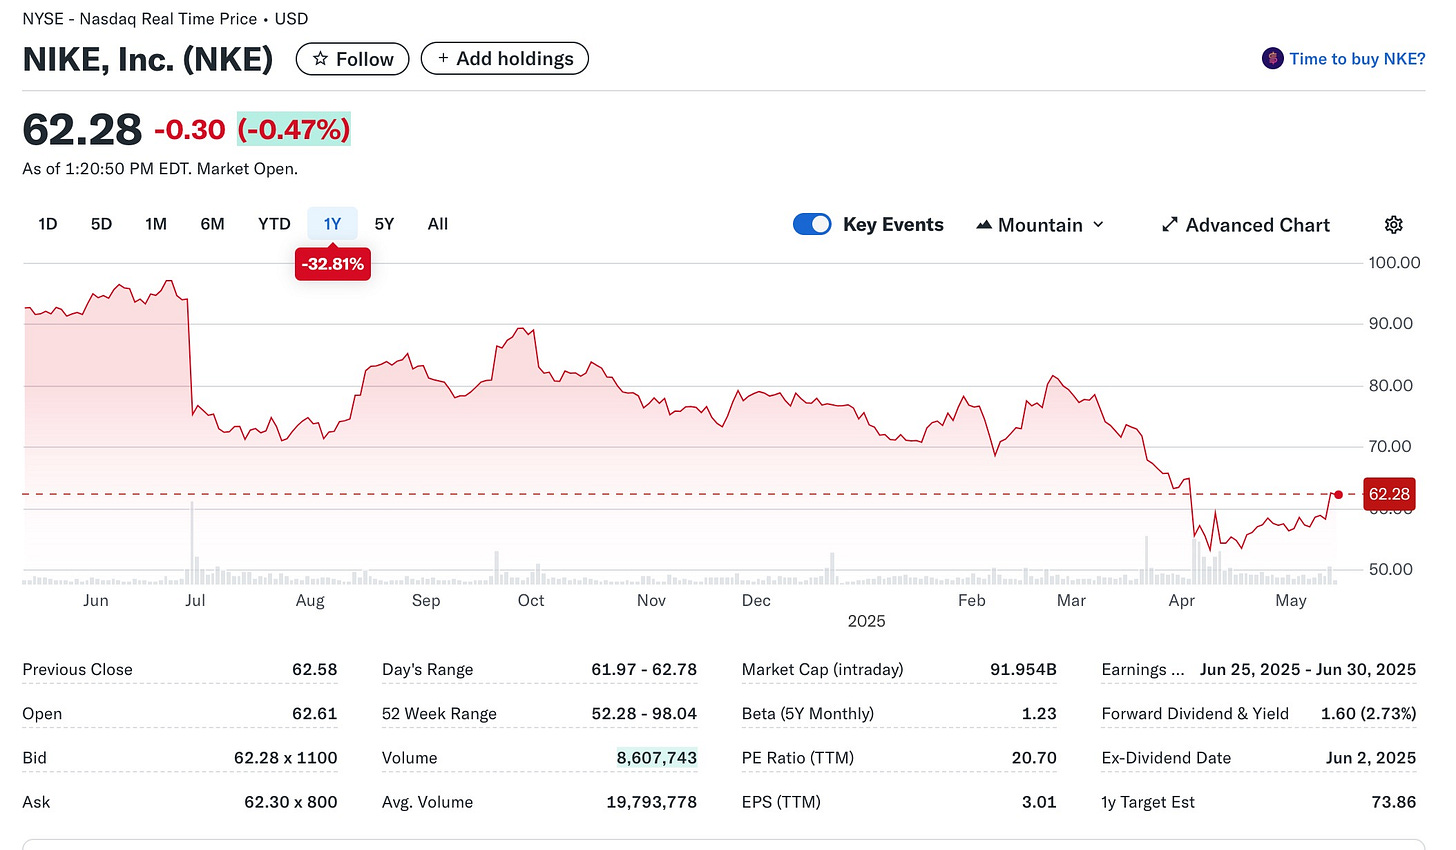
Task: Add NKE to holdings
Action: pos(505,59)
